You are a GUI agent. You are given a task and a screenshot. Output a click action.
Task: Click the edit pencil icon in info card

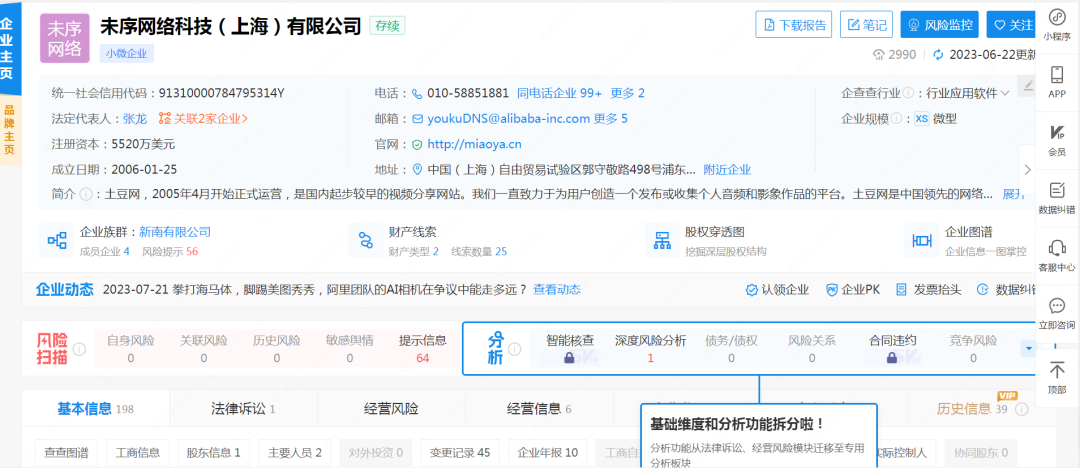(x=1028, y=85)
